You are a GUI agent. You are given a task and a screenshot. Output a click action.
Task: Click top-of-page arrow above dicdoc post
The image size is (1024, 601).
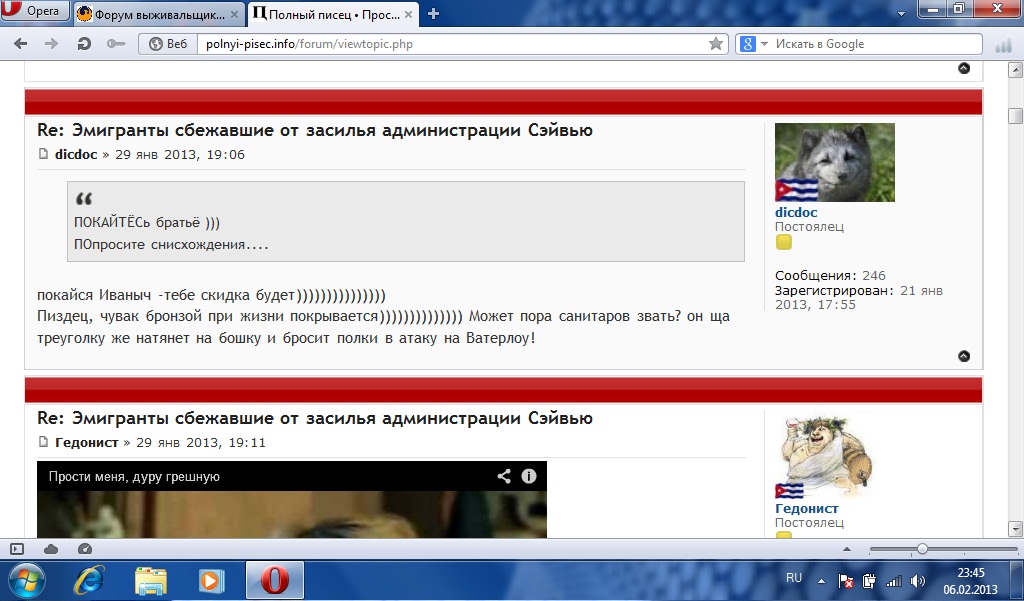pyautogui.click(x=964, y=68)
